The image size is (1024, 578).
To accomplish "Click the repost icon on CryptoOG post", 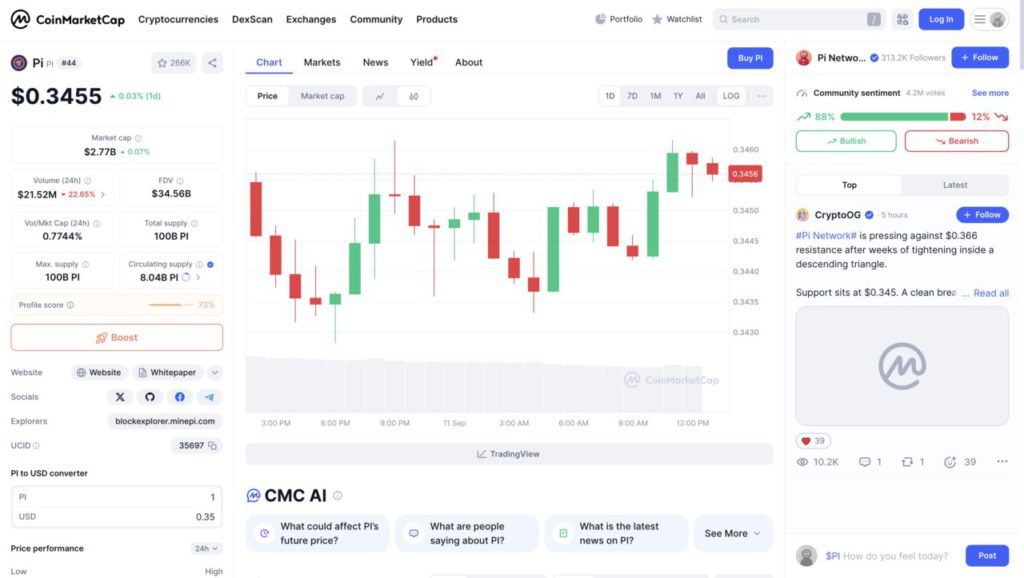I will click(908, 462).
